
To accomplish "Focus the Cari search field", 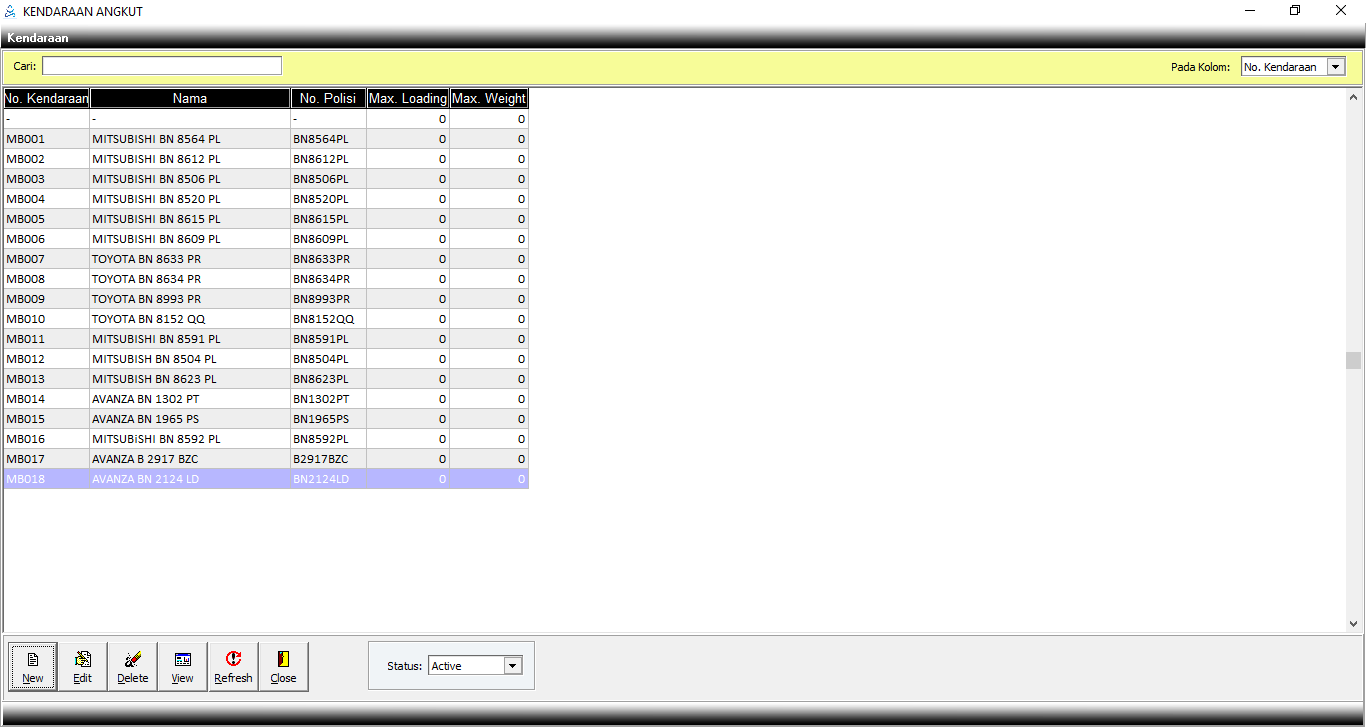I will [x=162, y=66].
